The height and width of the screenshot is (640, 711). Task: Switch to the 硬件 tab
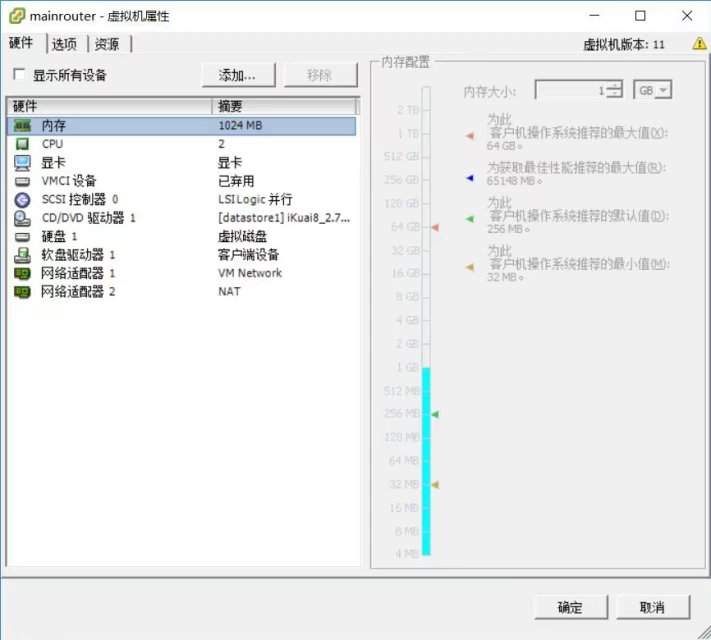pos(21,43)
